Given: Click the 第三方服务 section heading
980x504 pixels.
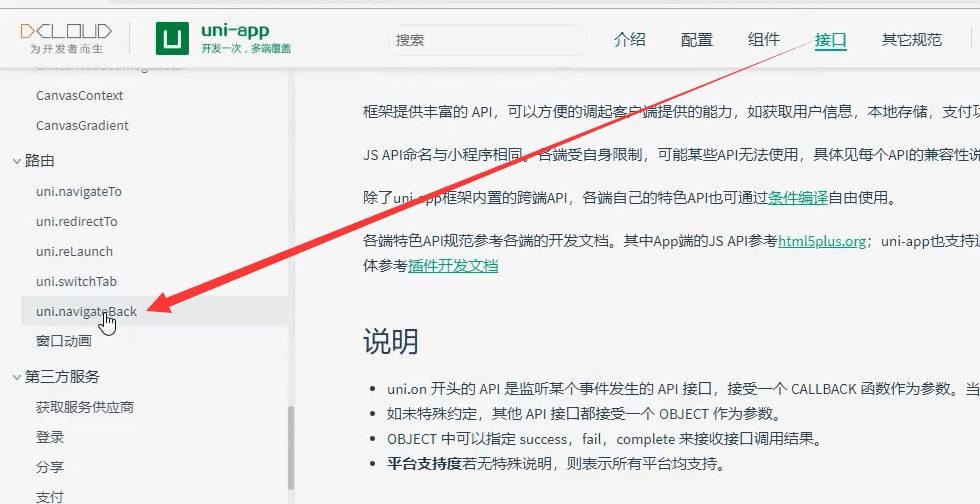Looking at the screenshot, I should click(62, 376).
